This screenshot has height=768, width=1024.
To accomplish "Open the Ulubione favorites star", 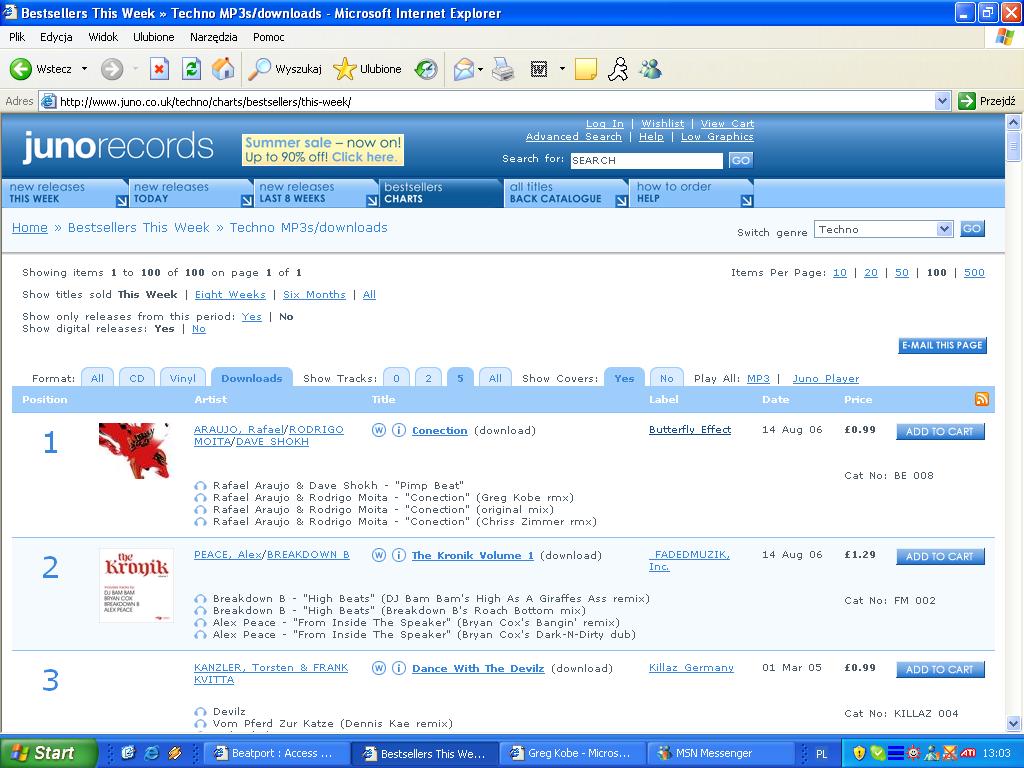I will 344,69.
